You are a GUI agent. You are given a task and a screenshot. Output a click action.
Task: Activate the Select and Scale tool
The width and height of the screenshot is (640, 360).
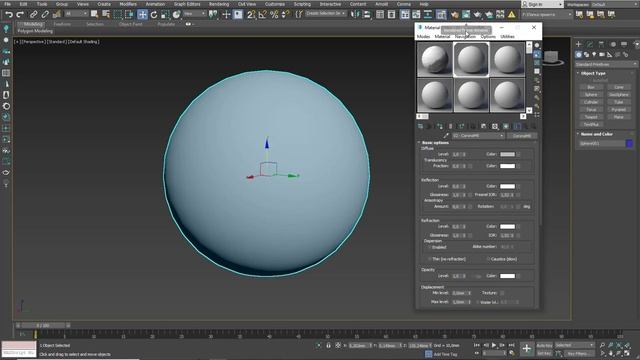coord(165,15)
